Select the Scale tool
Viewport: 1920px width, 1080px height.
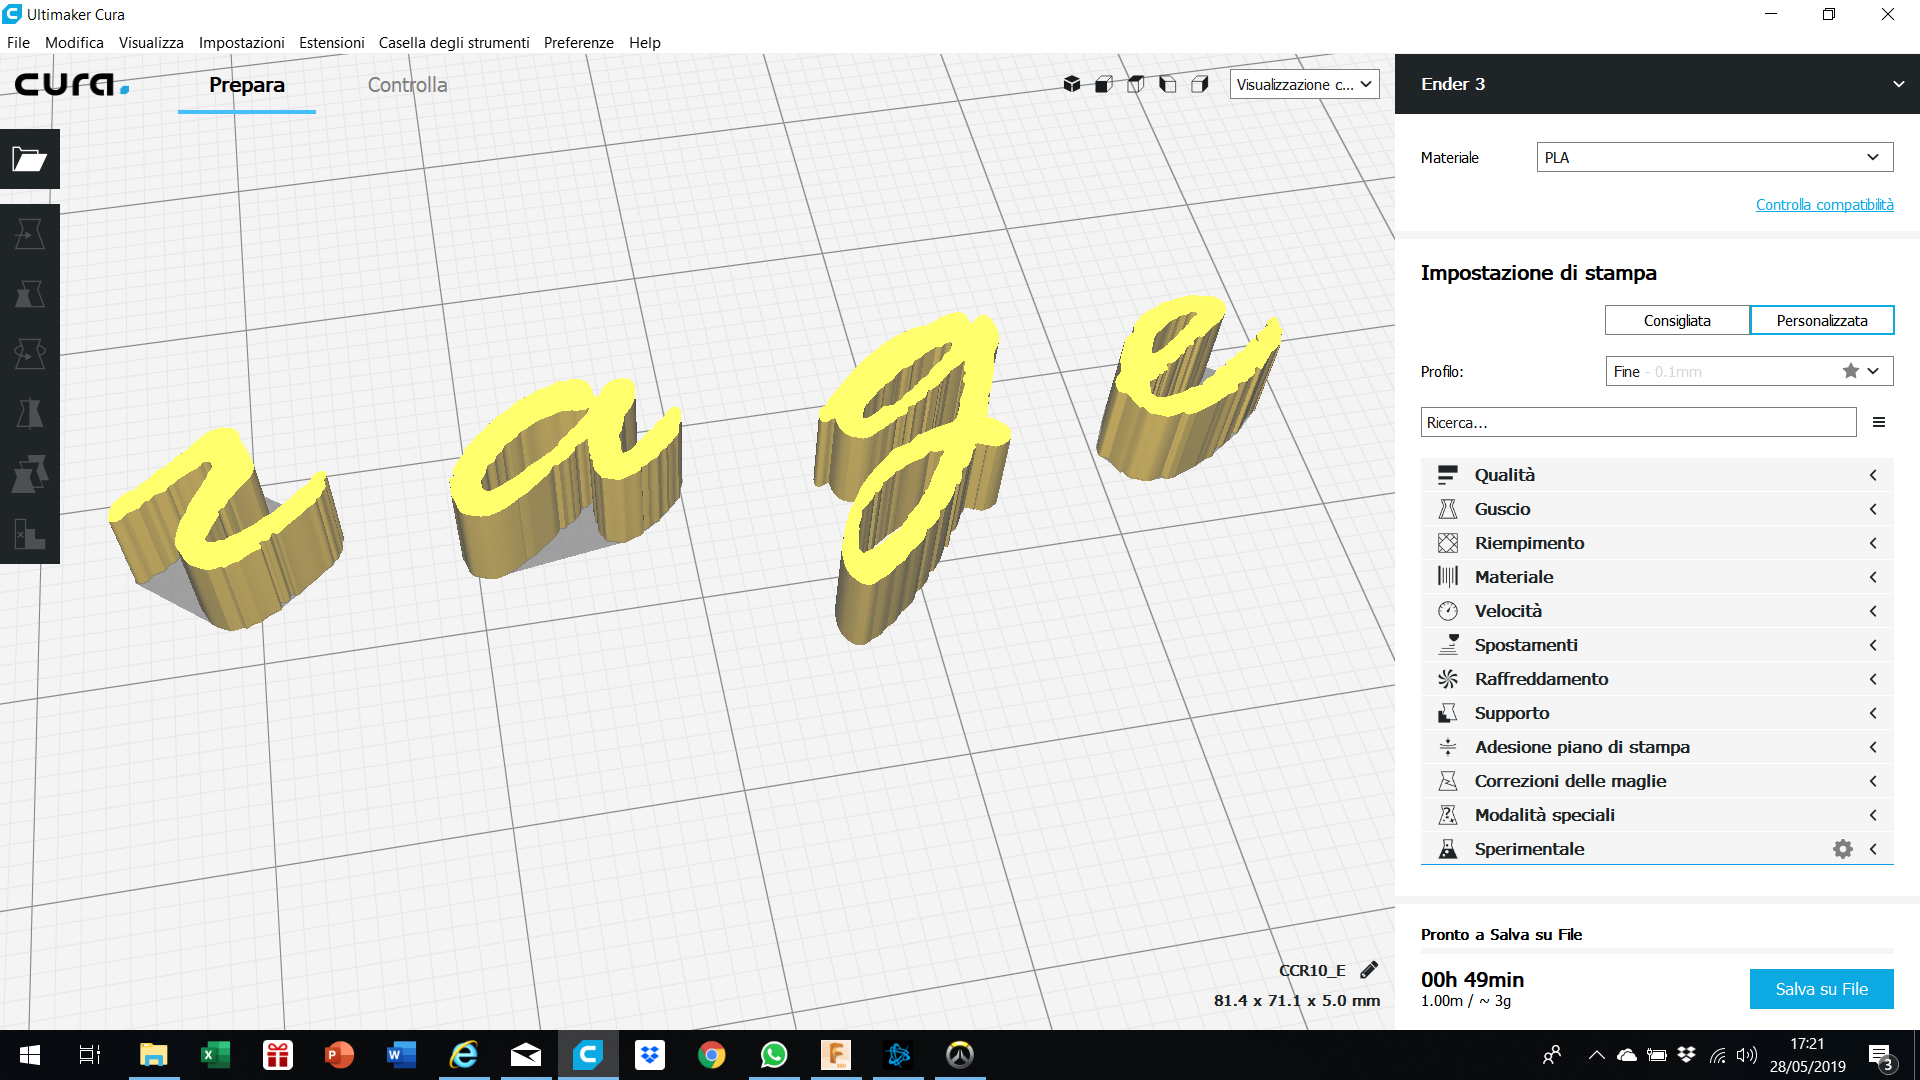29,293
